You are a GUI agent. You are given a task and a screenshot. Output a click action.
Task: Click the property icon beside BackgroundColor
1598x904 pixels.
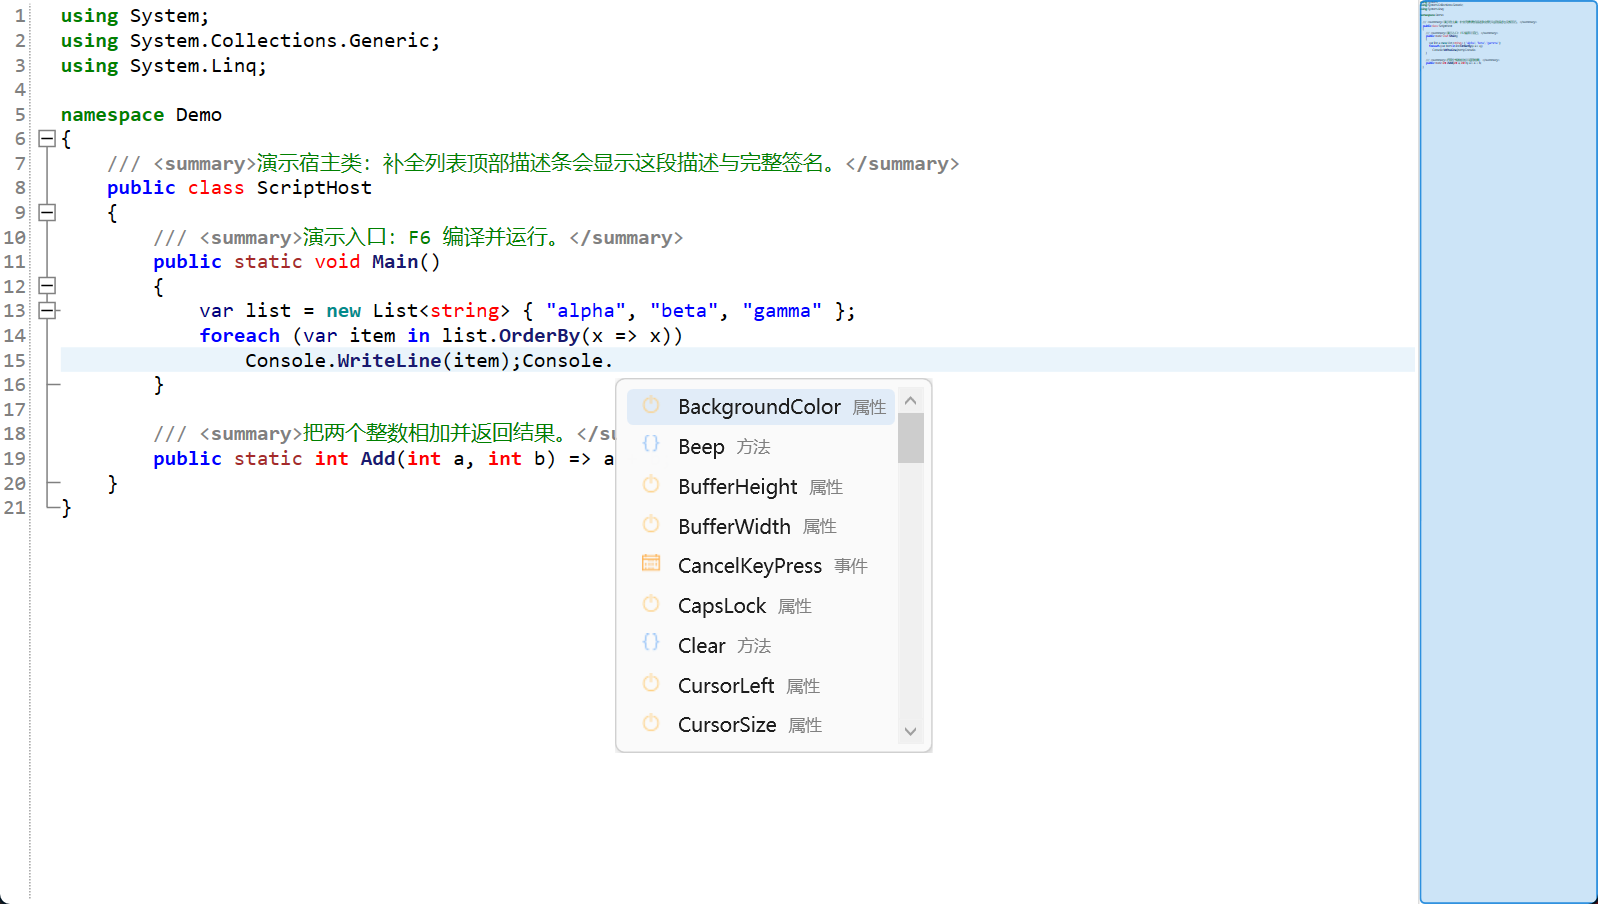(x=651, y=405)
